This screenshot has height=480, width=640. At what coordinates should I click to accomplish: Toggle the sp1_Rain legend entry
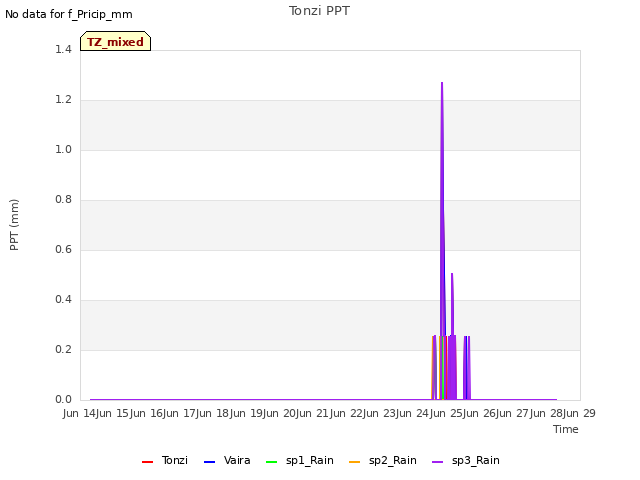300,460
